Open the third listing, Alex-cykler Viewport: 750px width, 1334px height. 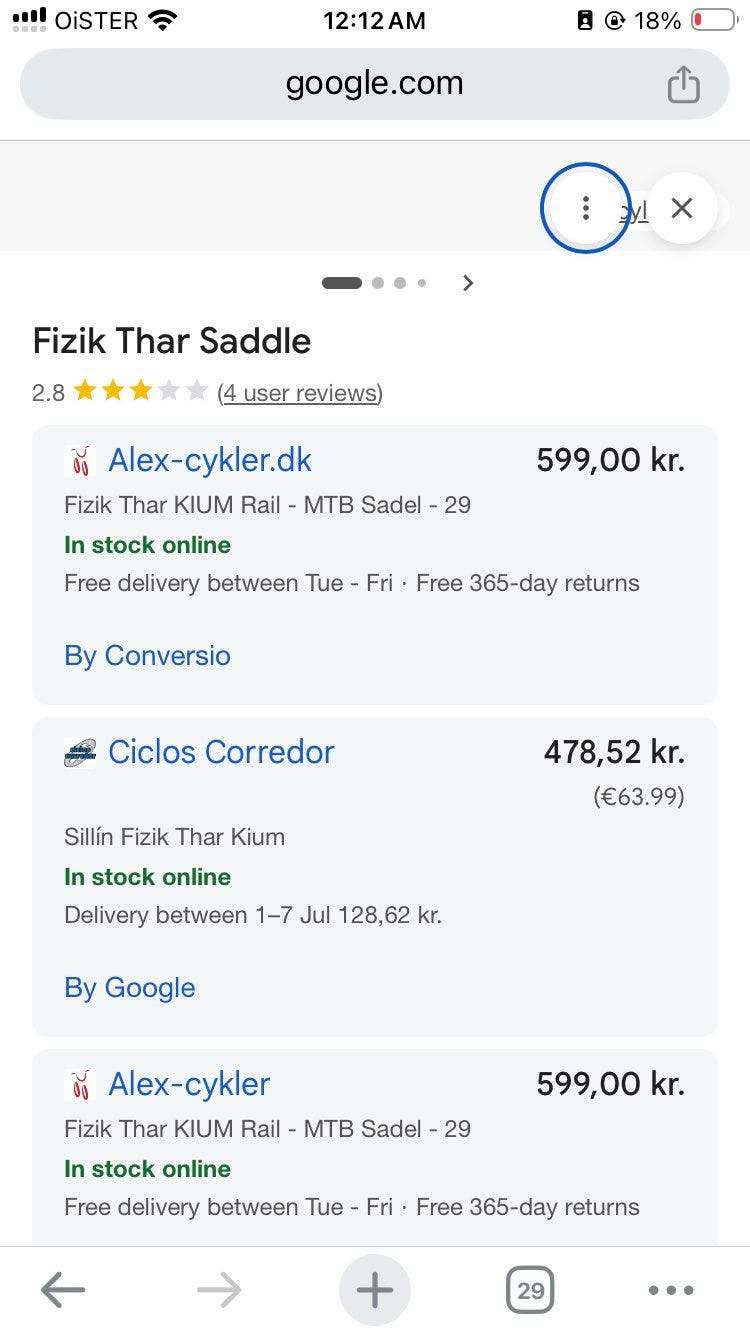tap(189, 1084)
